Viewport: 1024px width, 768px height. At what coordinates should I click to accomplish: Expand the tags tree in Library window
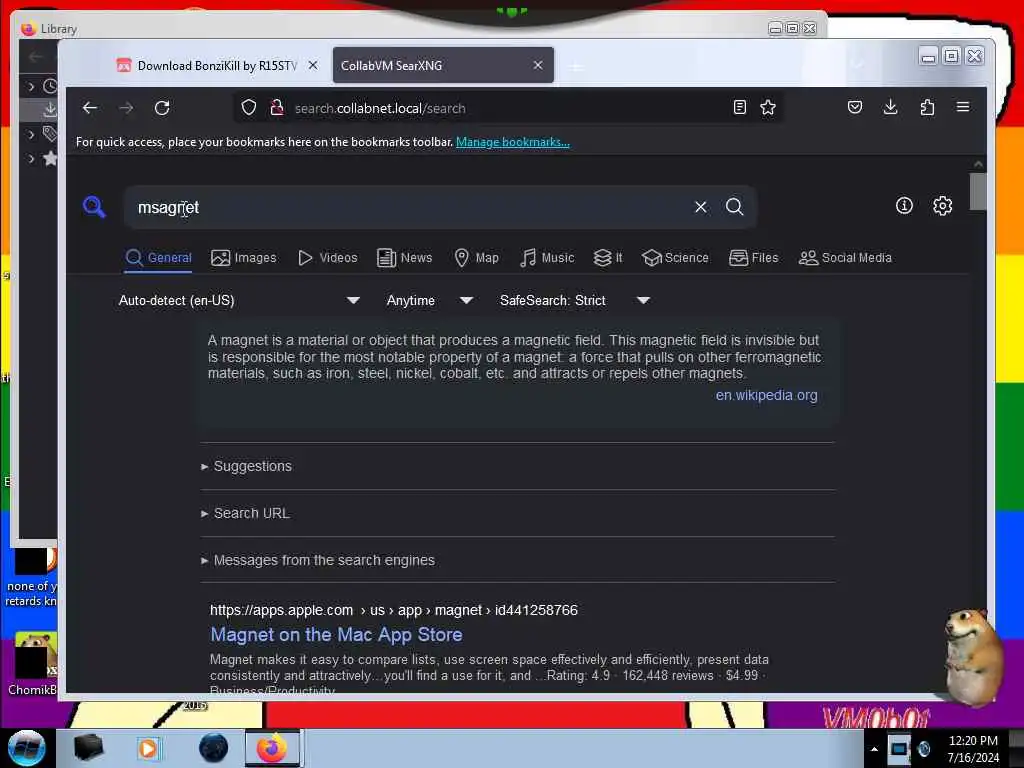31,134
